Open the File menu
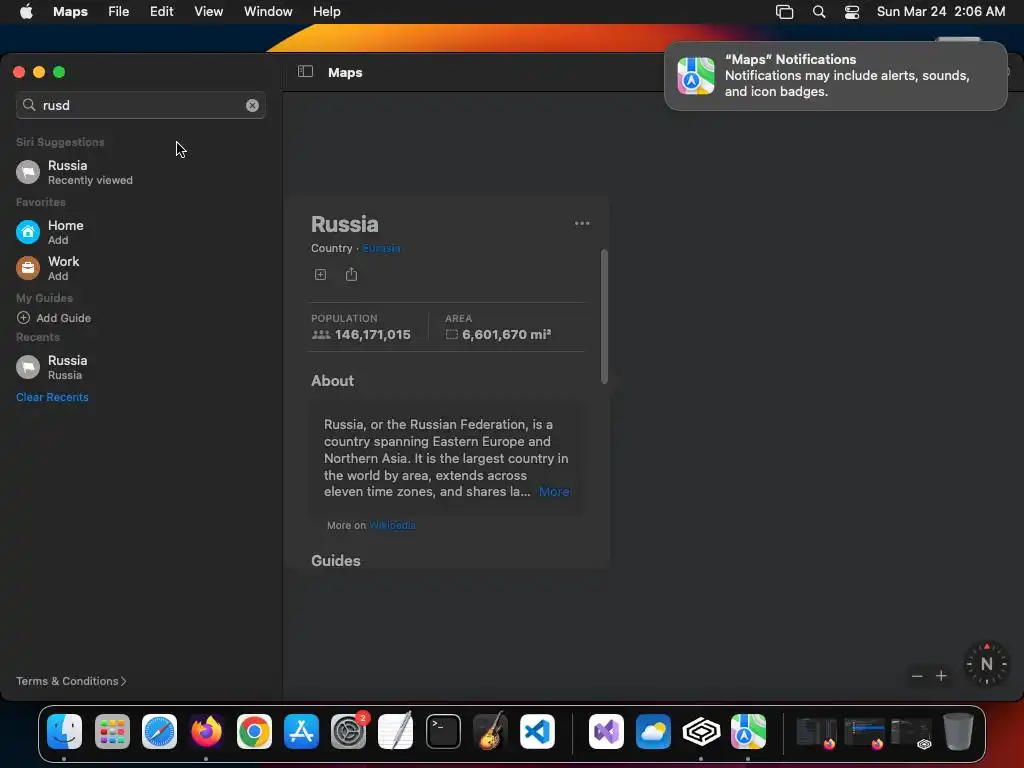Image resolution: width=1024 pixels, height=768 pixels. [118, 12]
